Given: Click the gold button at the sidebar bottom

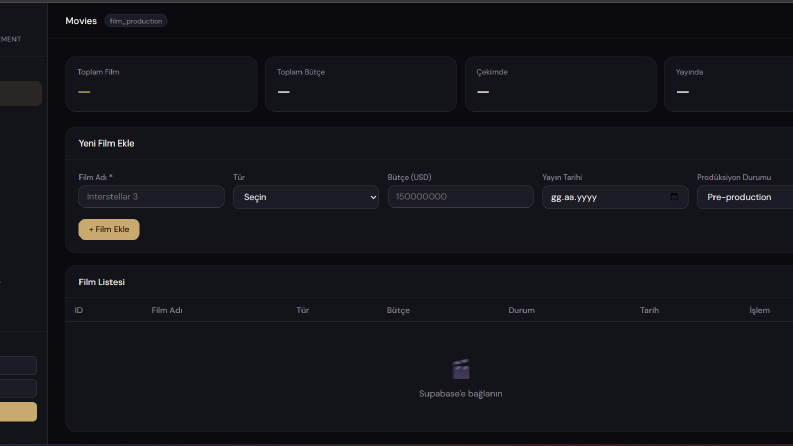Looking at the screenshot, I should coord(18,412).
